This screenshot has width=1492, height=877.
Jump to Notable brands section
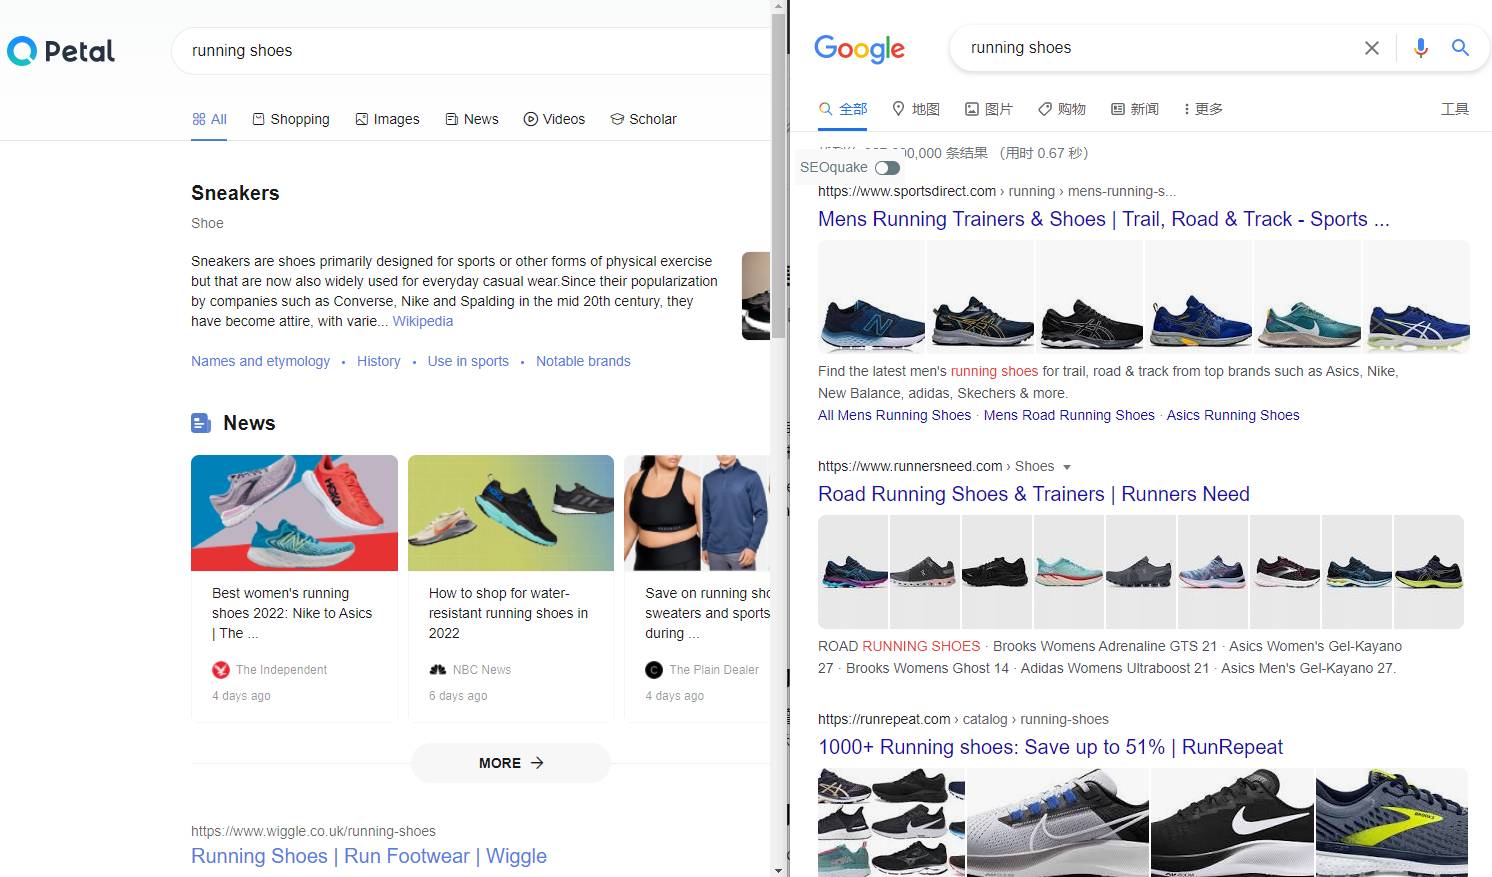pyautogui.click(x=583, y=361)
